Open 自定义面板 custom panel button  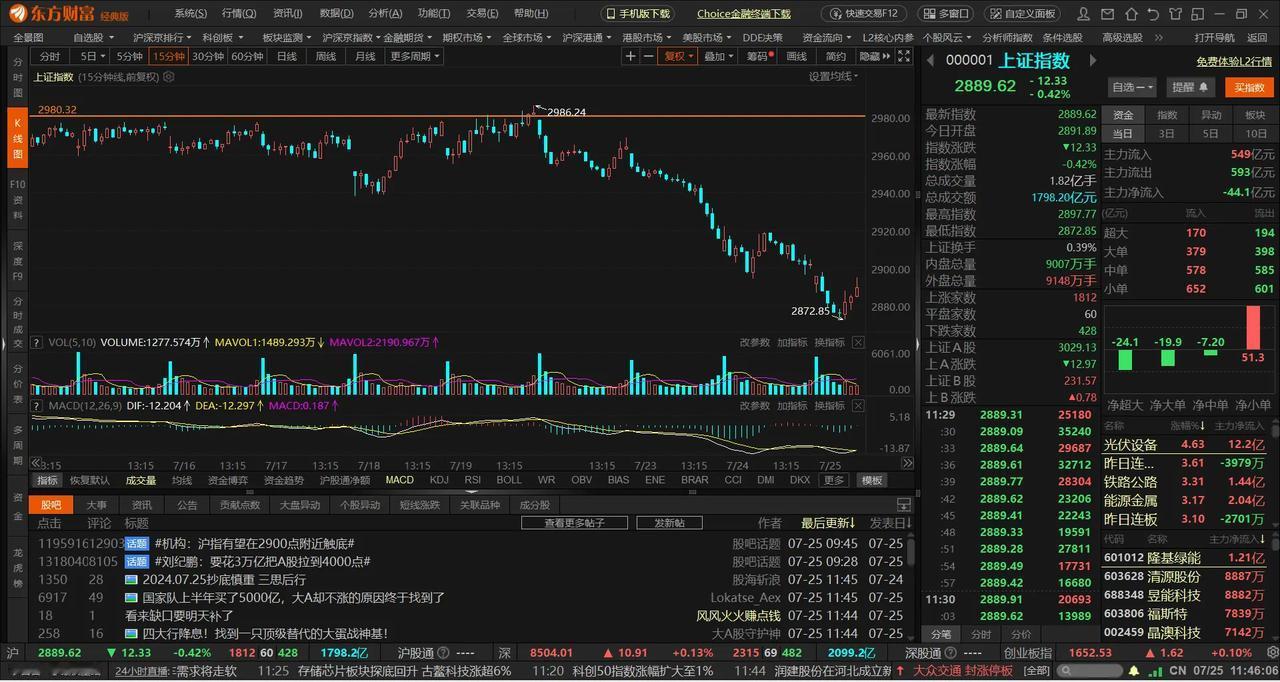1021,13
